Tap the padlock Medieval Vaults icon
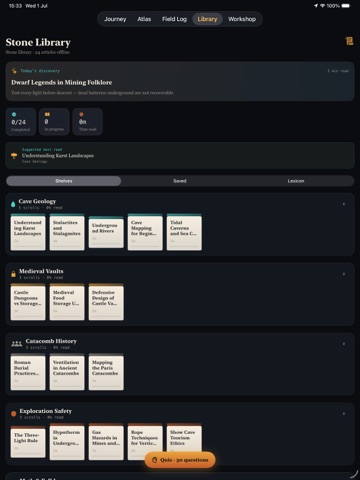This screenshot has height=480, width=360. pos(13,274)
